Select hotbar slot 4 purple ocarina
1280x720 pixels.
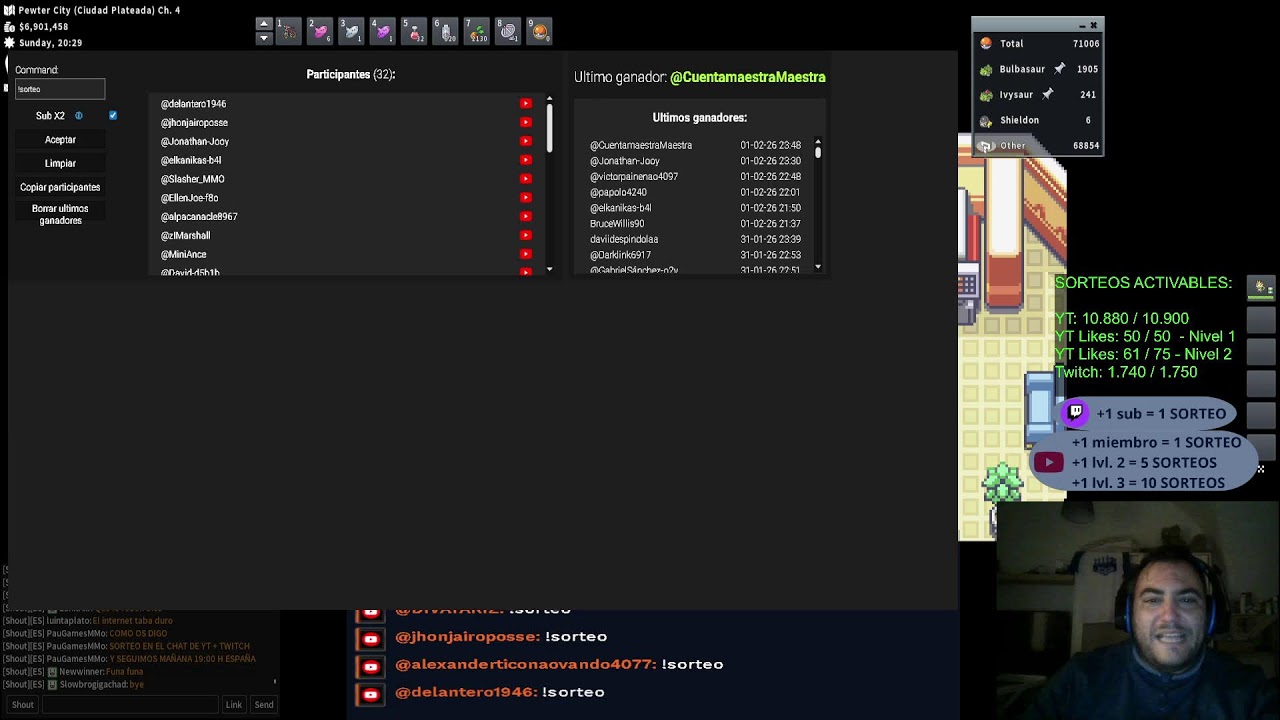(x=383, y=32)
